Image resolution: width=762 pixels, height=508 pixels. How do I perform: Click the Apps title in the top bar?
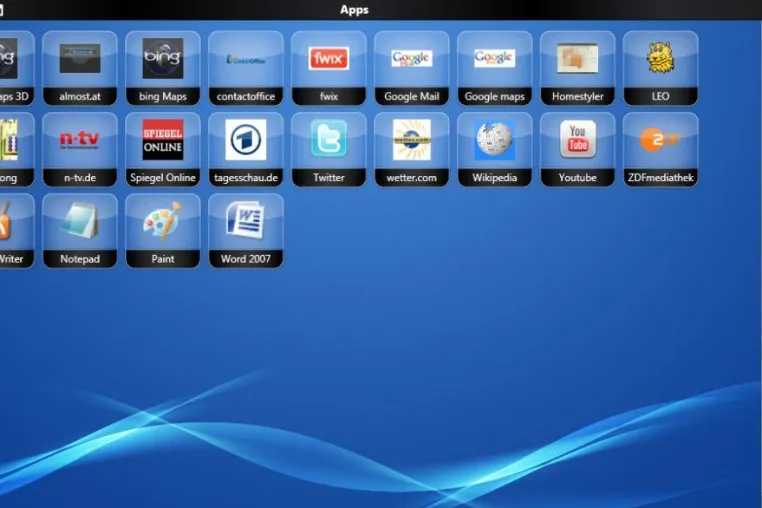click(354, 10)
